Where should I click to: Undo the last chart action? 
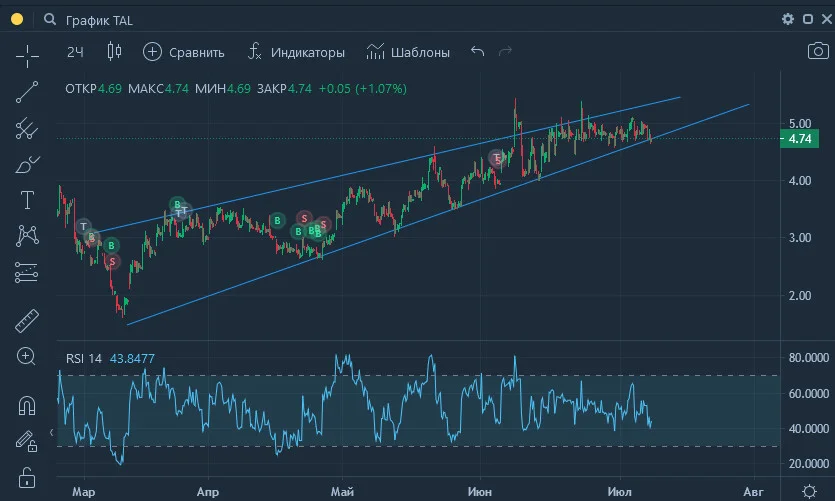[x=478, y=52]
